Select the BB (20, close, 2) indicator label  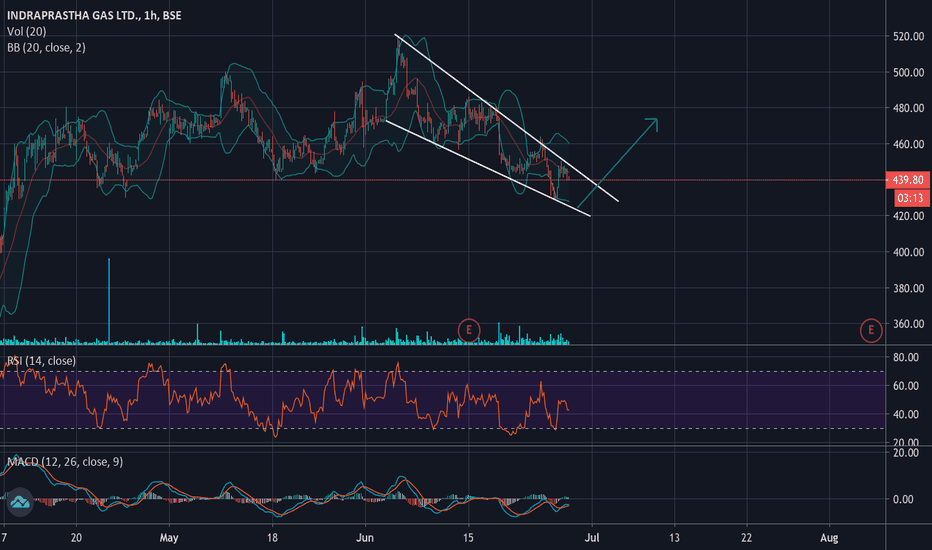point(46,48)
